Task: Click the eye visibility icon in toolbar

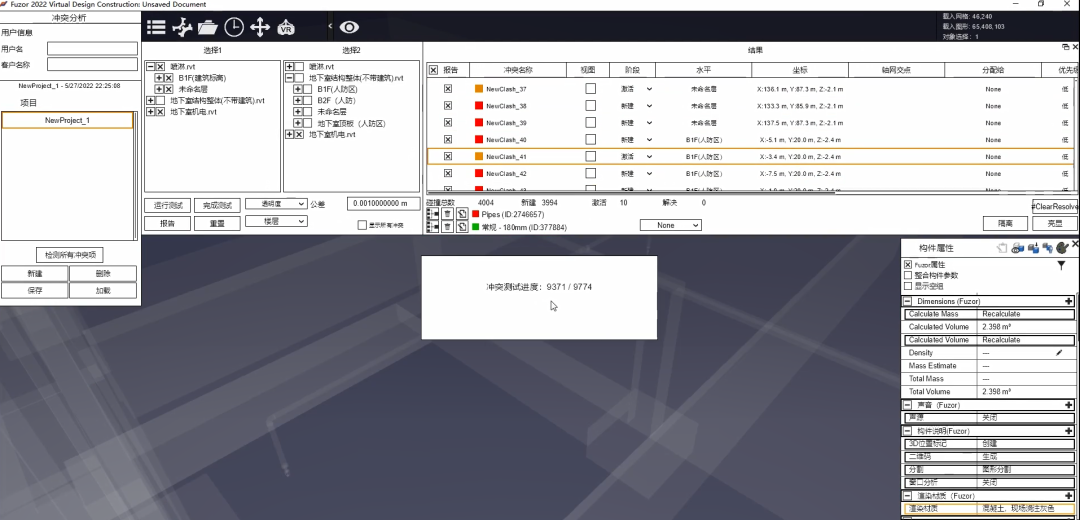Action: tap(349, 27)
